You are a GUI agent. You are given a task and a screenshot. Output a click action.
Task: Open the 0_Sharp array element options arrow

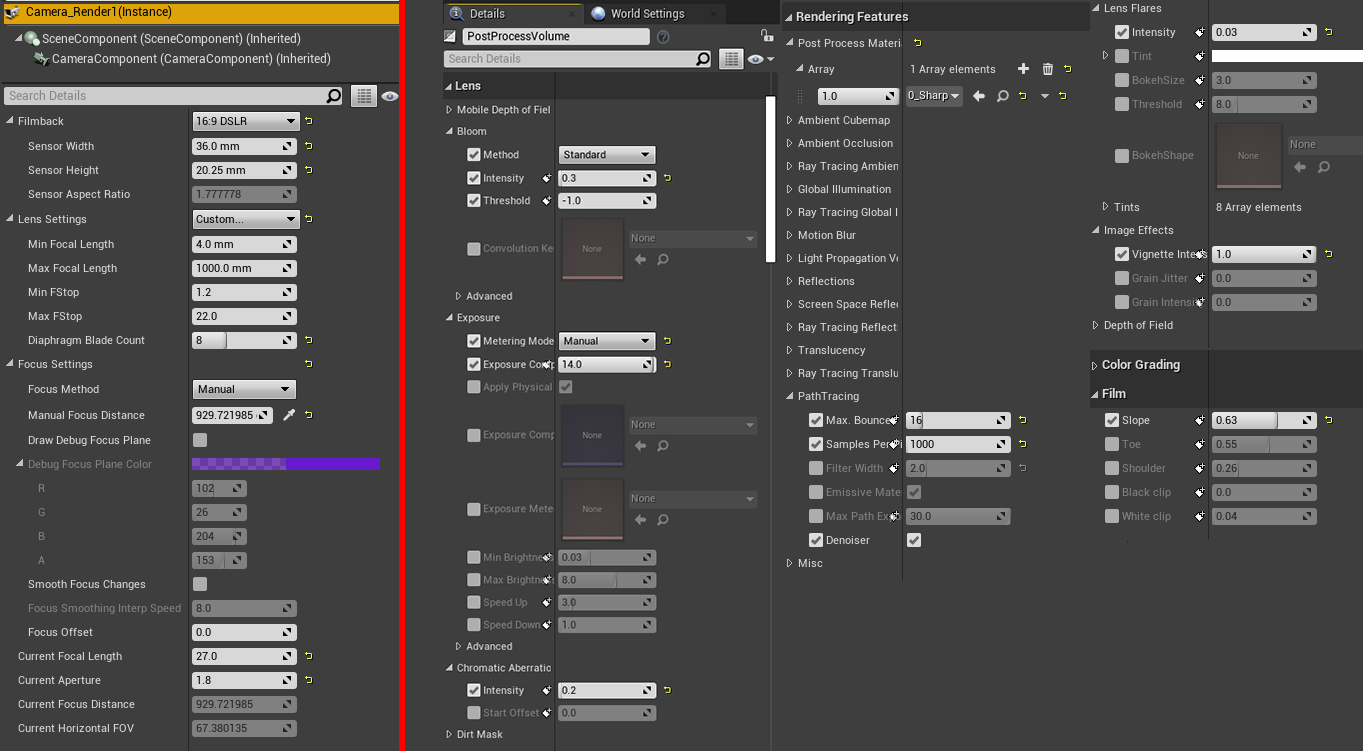click(1045, 96)
